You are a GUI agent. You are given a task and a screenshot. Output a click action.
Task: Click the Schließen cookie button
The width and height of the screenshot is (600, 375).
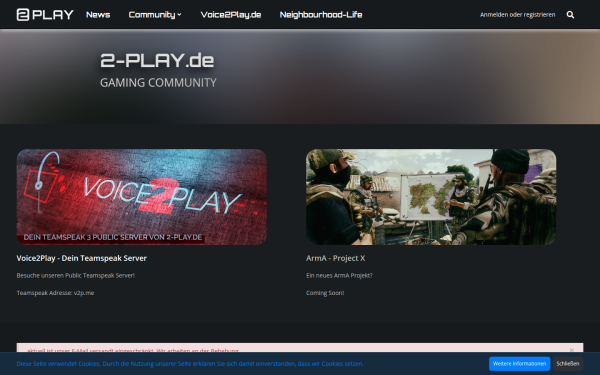(x=567, y=364)
